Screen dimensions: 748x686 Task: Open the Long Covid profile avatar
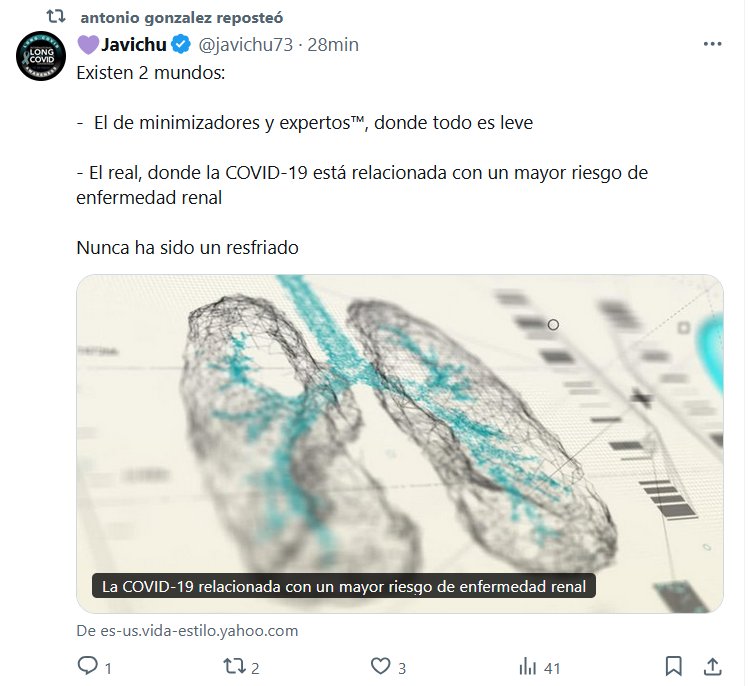coord(41,56)
